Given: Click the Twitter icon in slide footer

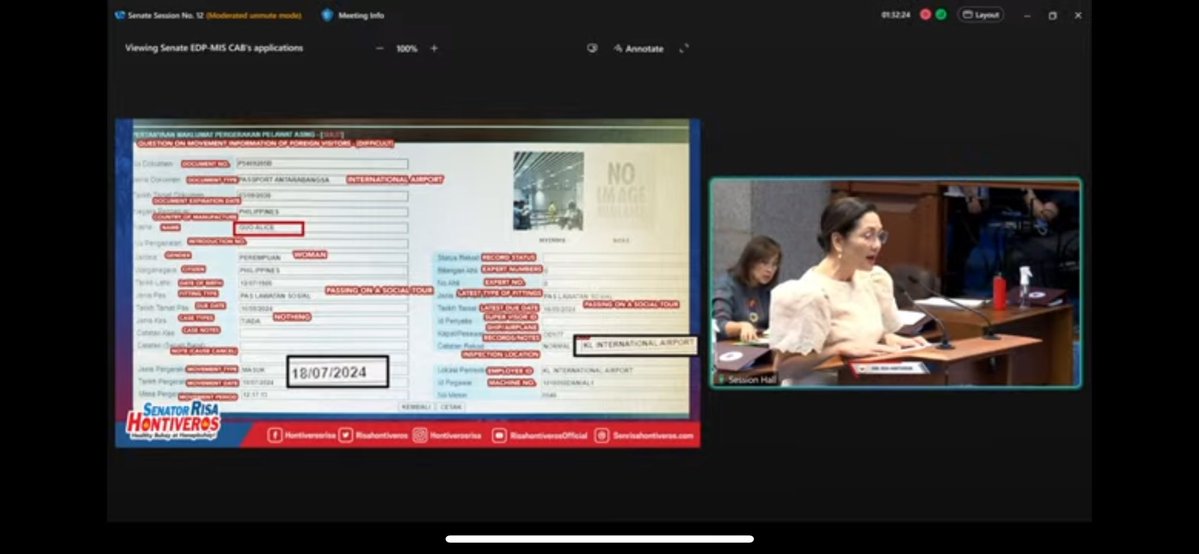Looking at the screenshot, I should (x=346, y=435).
